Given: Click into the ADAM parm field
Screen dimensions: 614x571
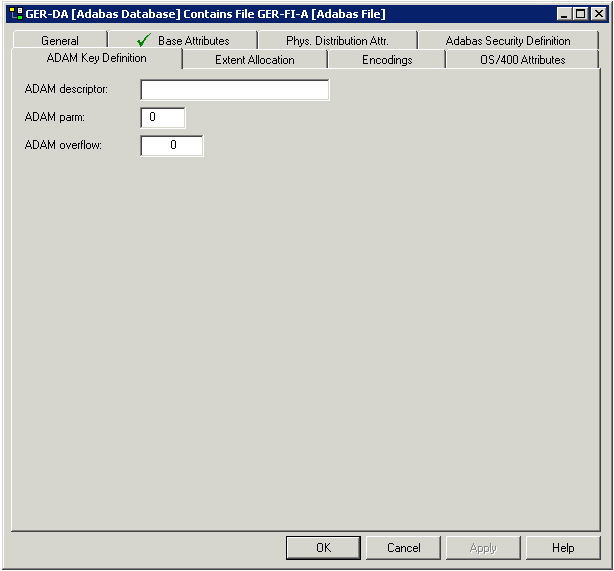Looking at the screenshot, I should click(162, 118).
